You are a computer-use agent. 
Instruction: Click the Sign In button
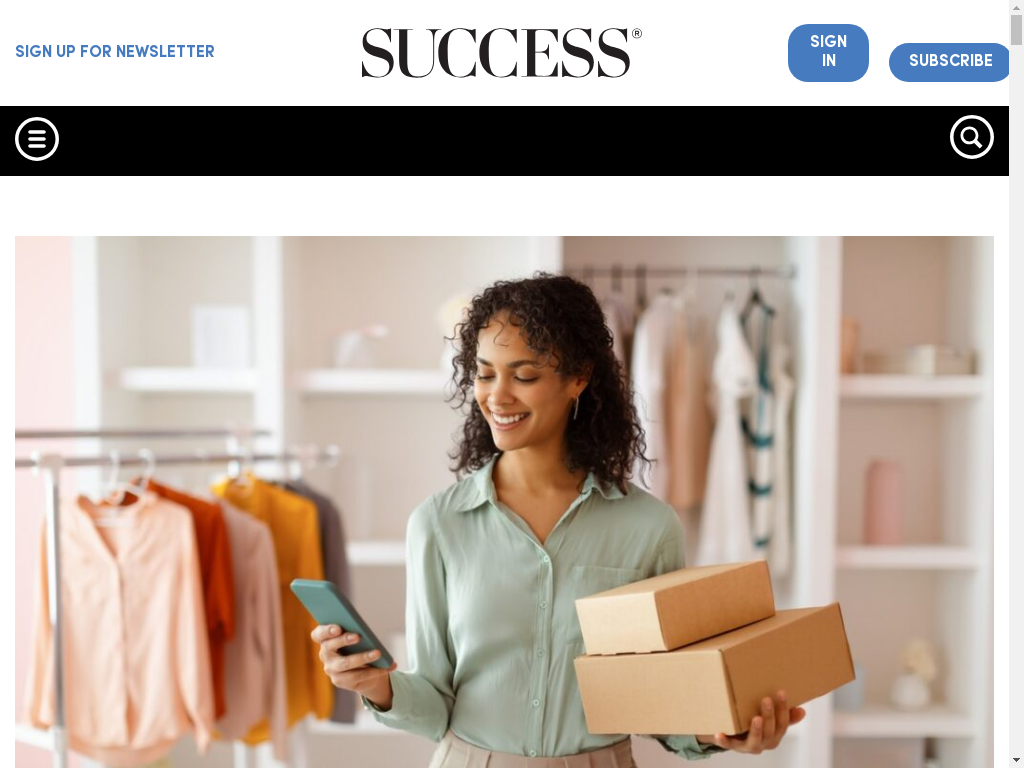[x=828, y=53]
